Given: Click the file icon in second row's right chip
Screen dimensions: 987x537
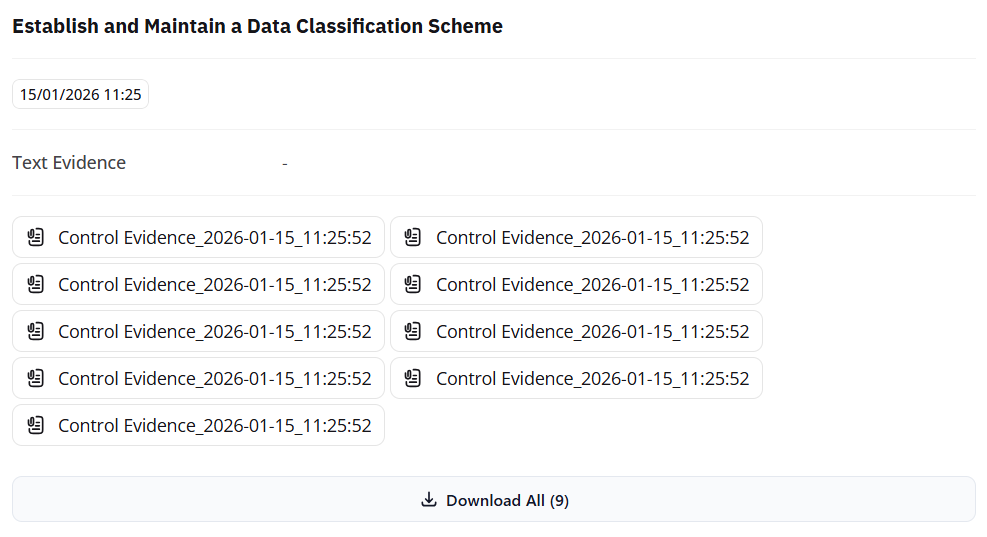Looking at the screenshot, I should click(x=413, y=285).
